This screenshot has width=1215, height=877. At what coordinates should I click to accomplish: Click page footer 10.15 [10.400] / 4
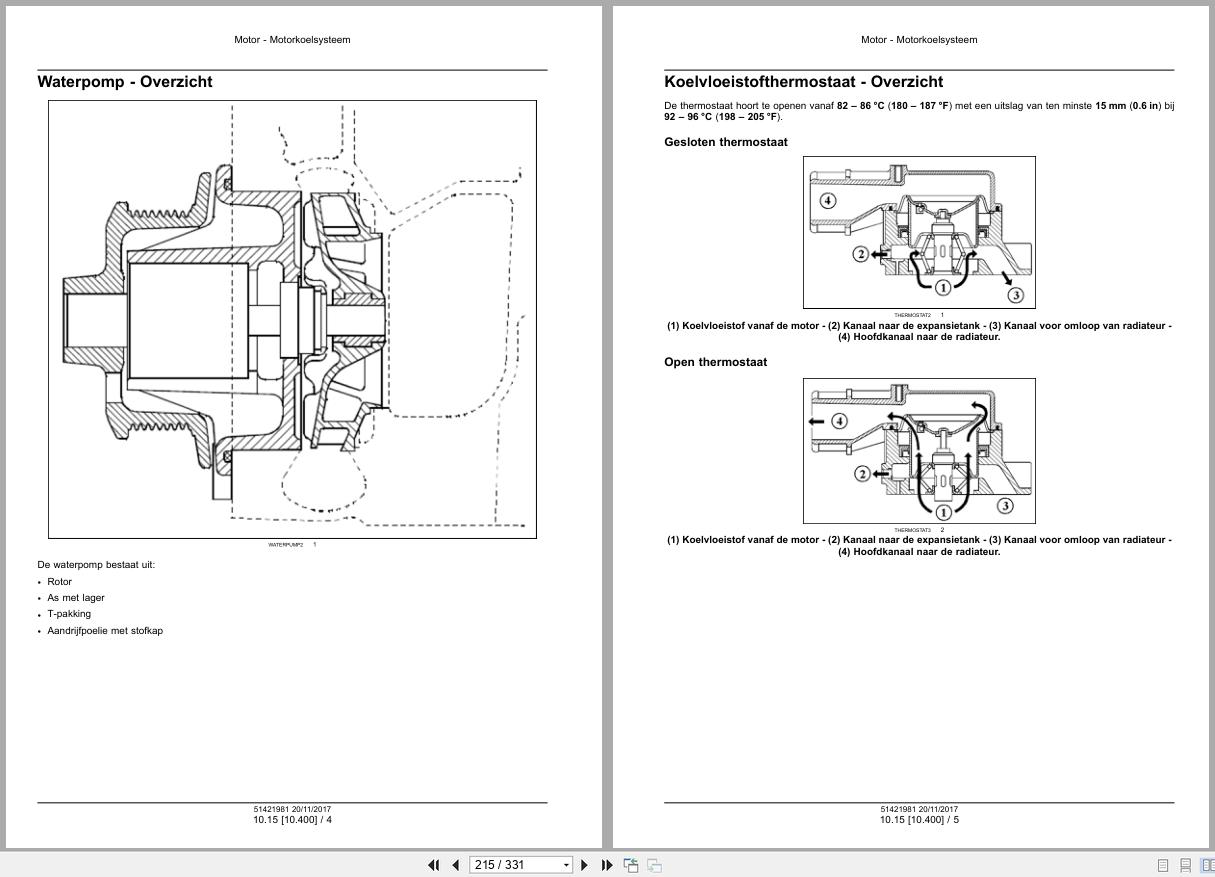(x=292, y=820)
